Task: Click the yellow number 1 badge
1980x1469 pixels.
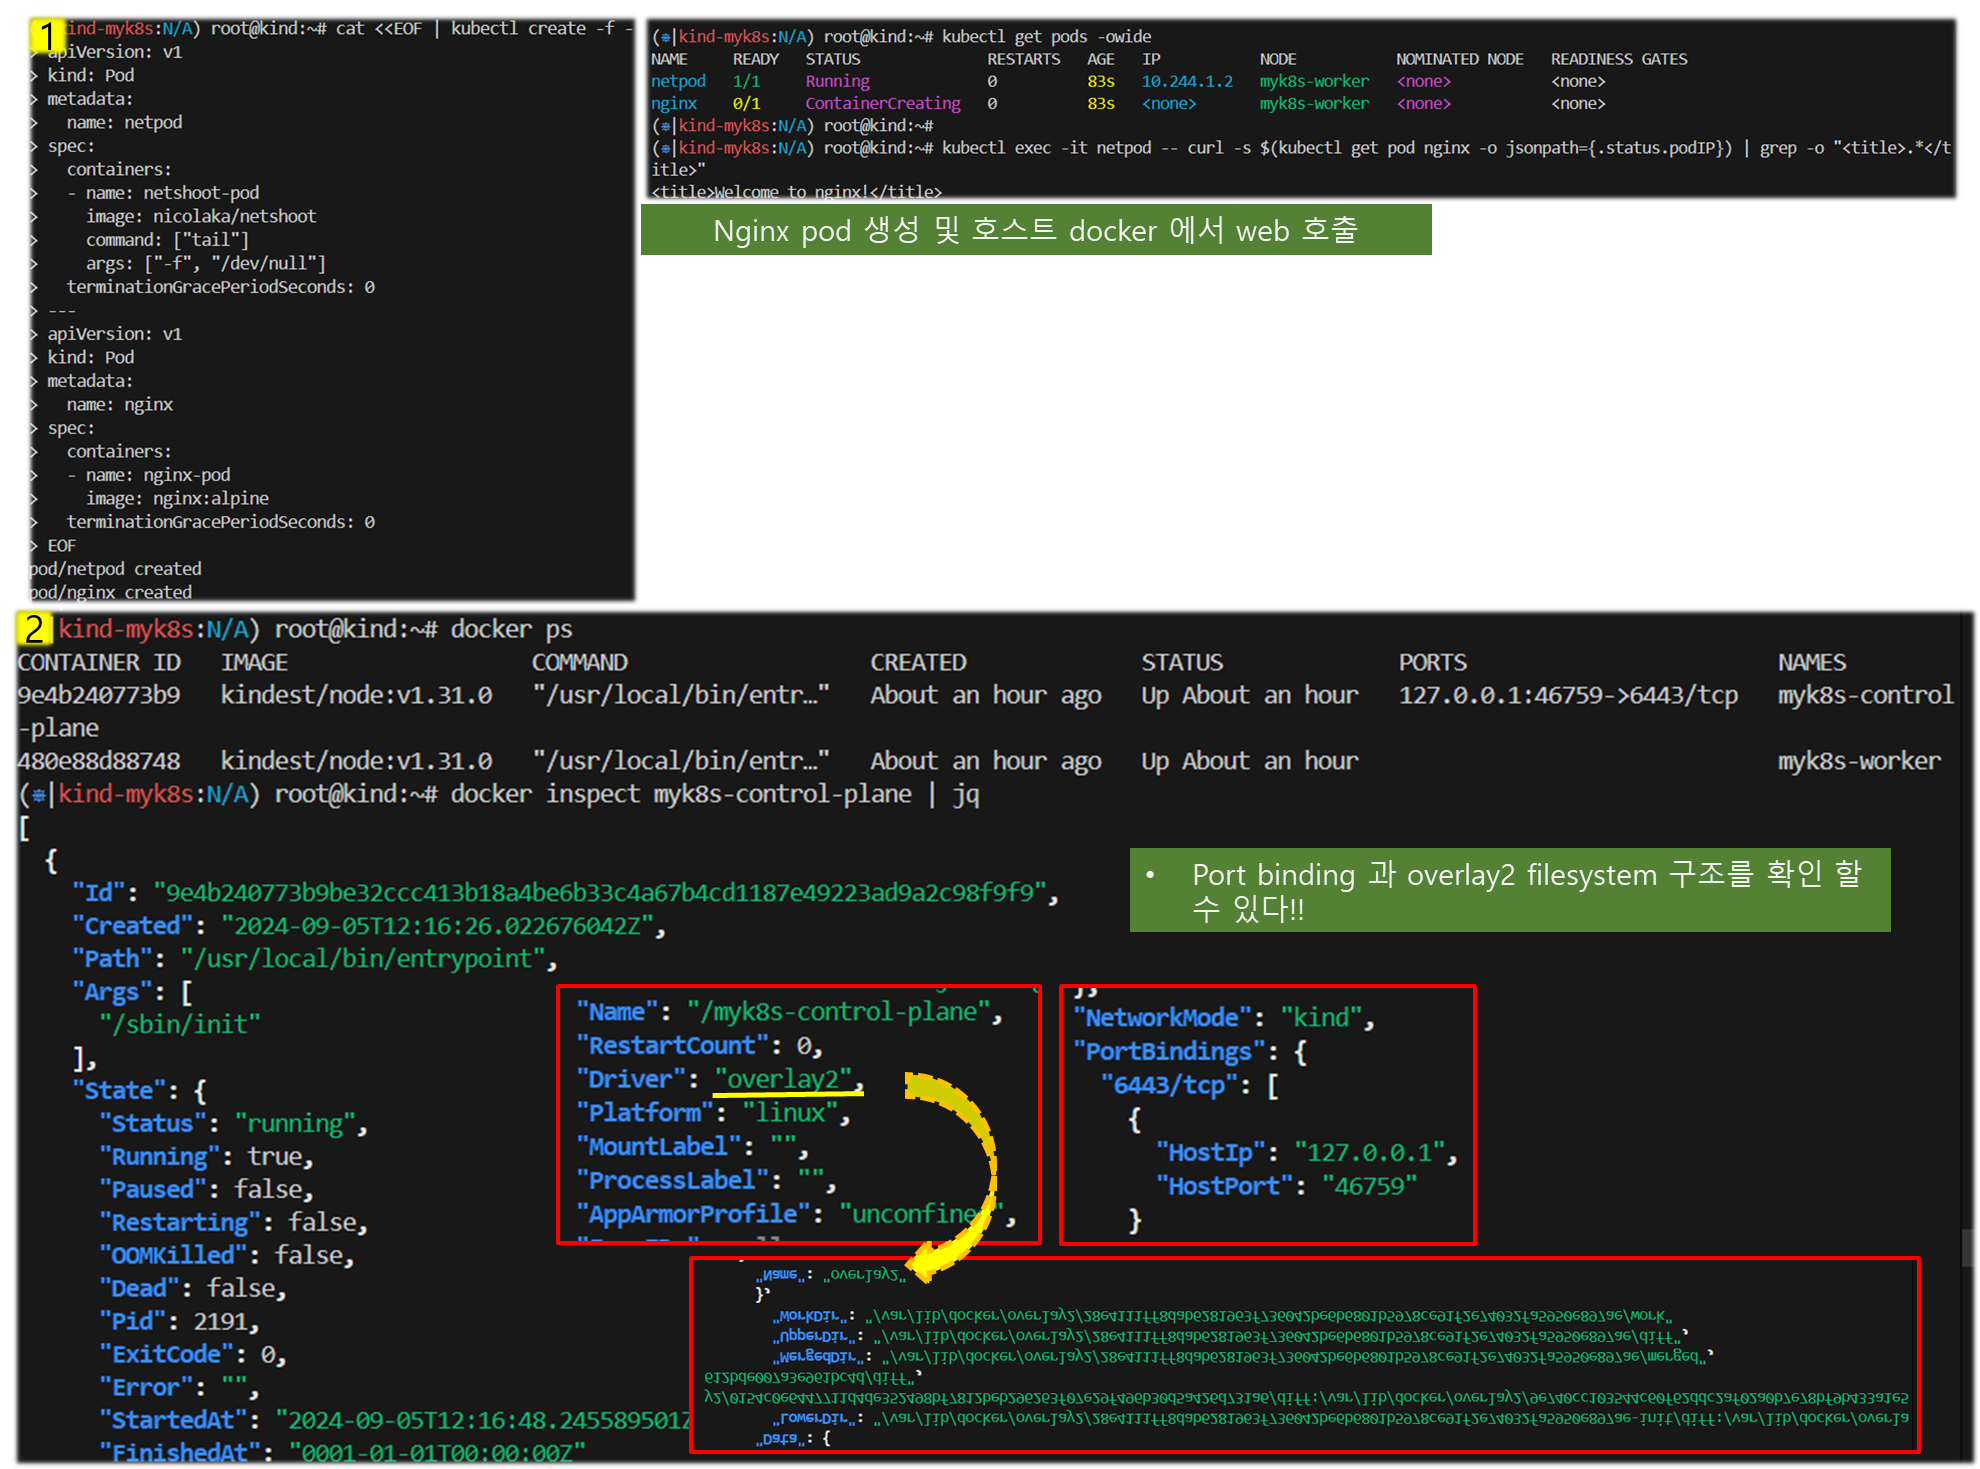Action: coord(45,35)
